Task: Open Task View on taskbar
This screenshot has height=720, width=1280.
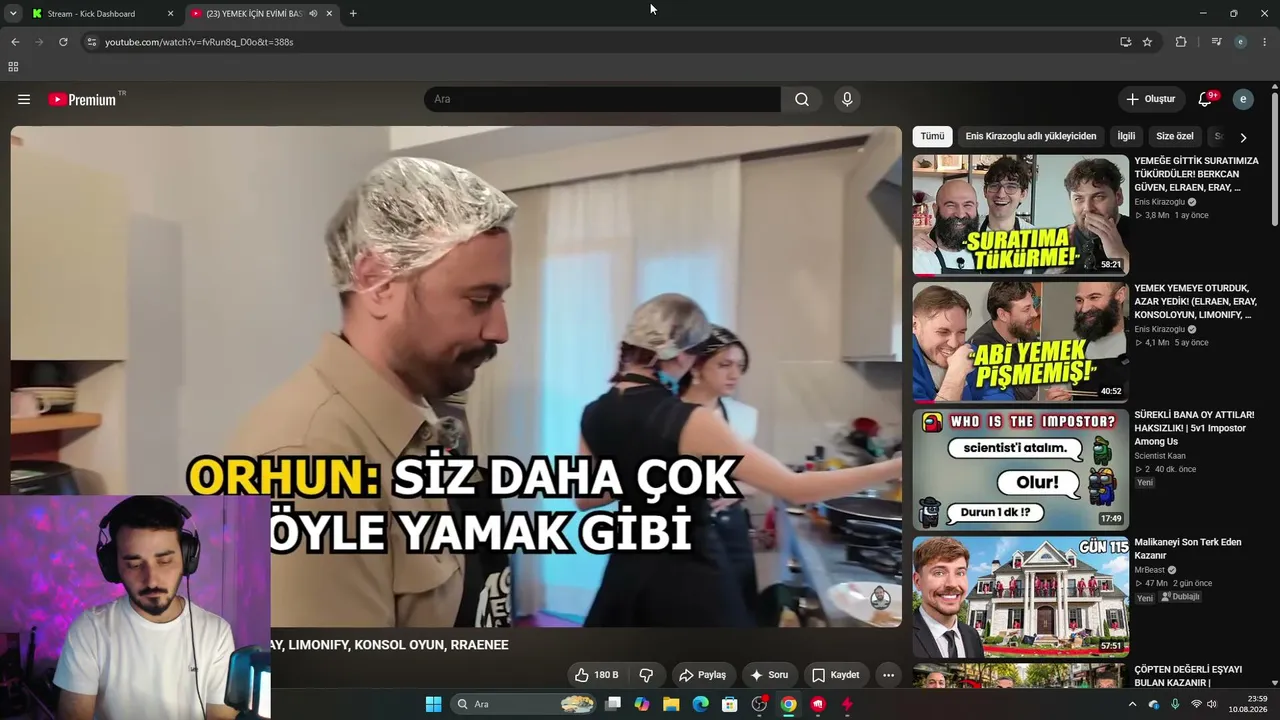Action: pyautogui.click(x=613, y=704)
